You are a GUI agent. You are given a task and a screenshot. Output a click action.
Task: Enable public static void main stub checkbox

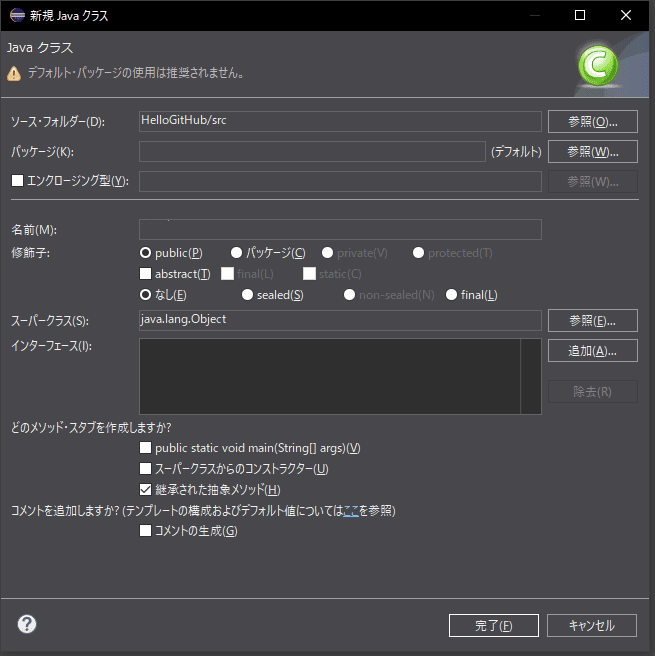(x=146, y=448)
